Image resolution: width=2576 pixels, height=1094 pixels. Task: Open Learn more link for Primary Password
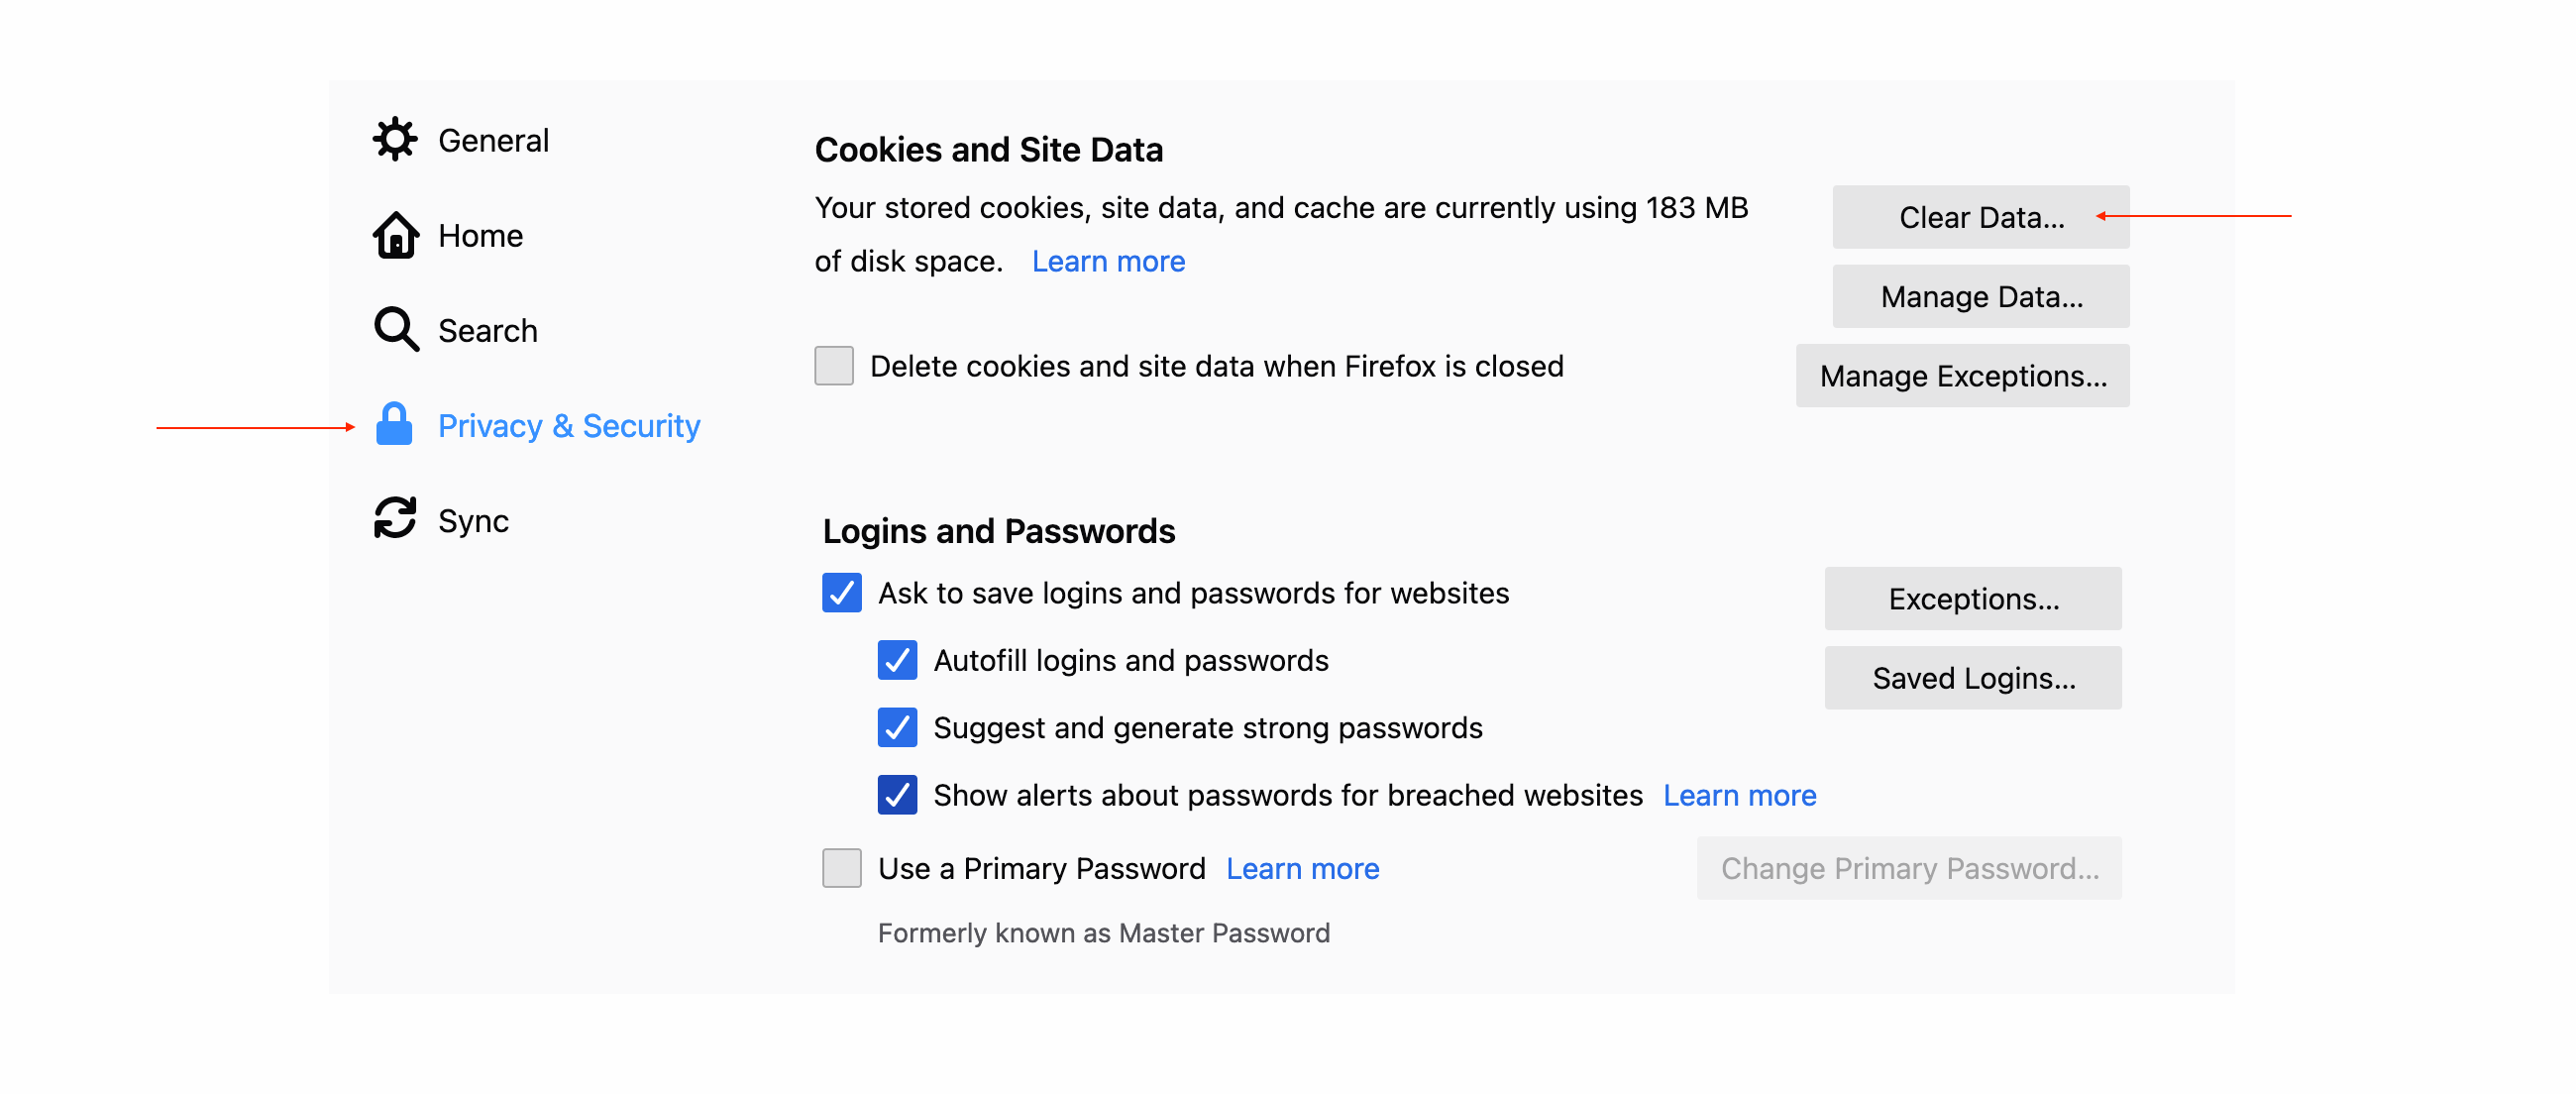click(x=1302, y=869)
